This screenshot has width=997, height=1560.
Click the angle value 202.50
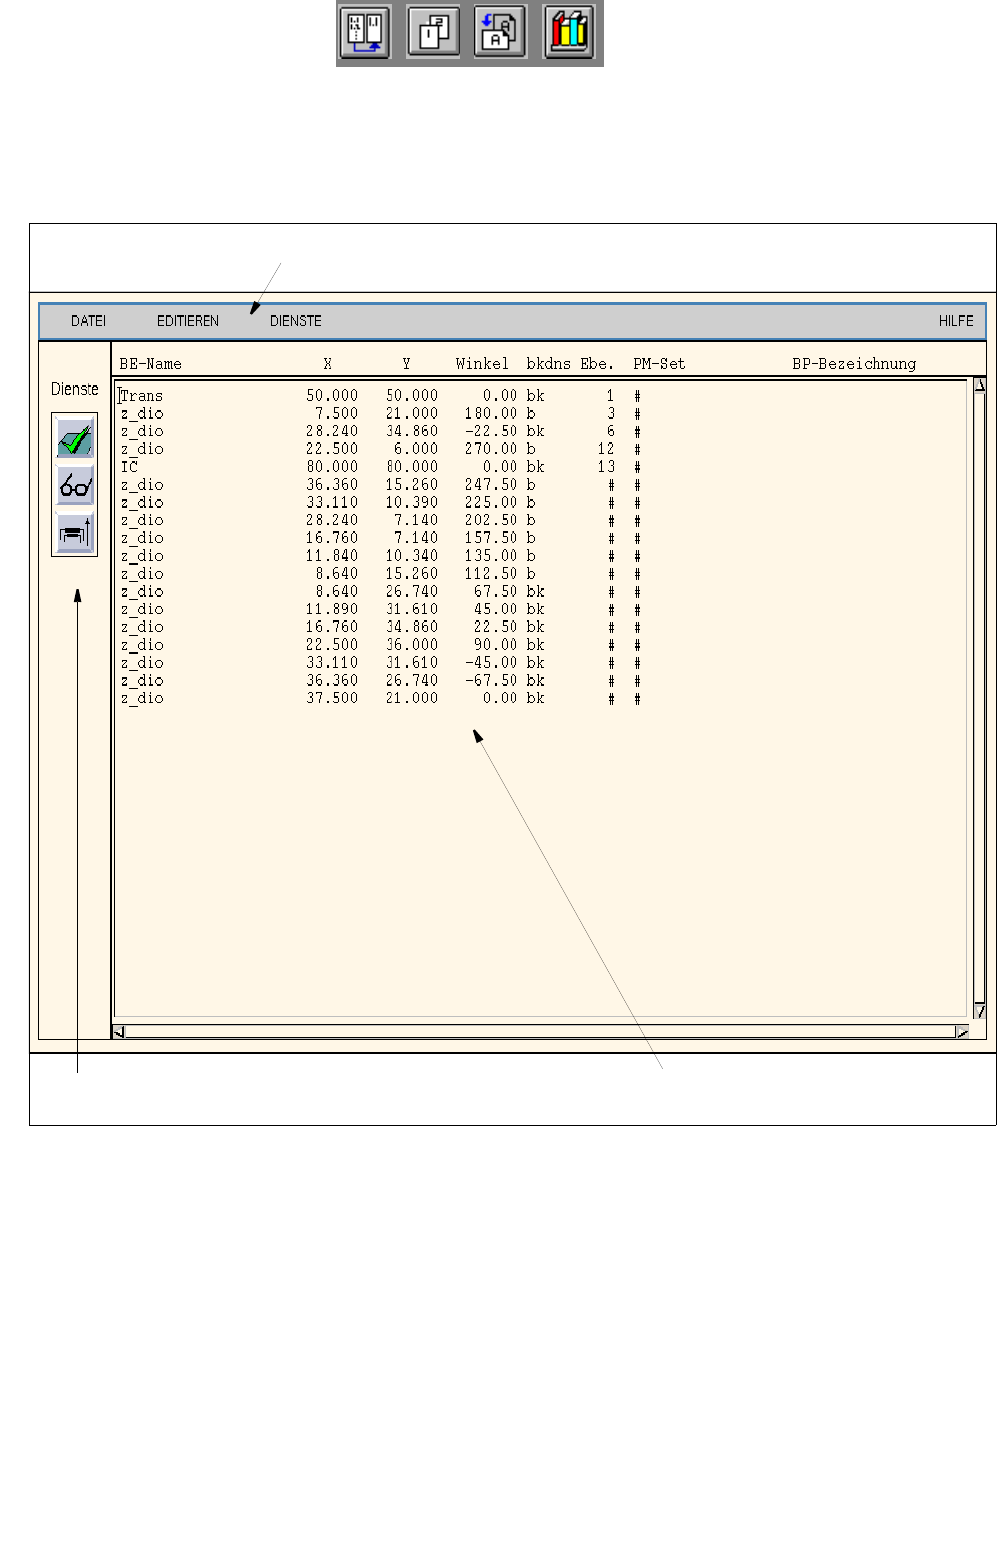[491, 520]
